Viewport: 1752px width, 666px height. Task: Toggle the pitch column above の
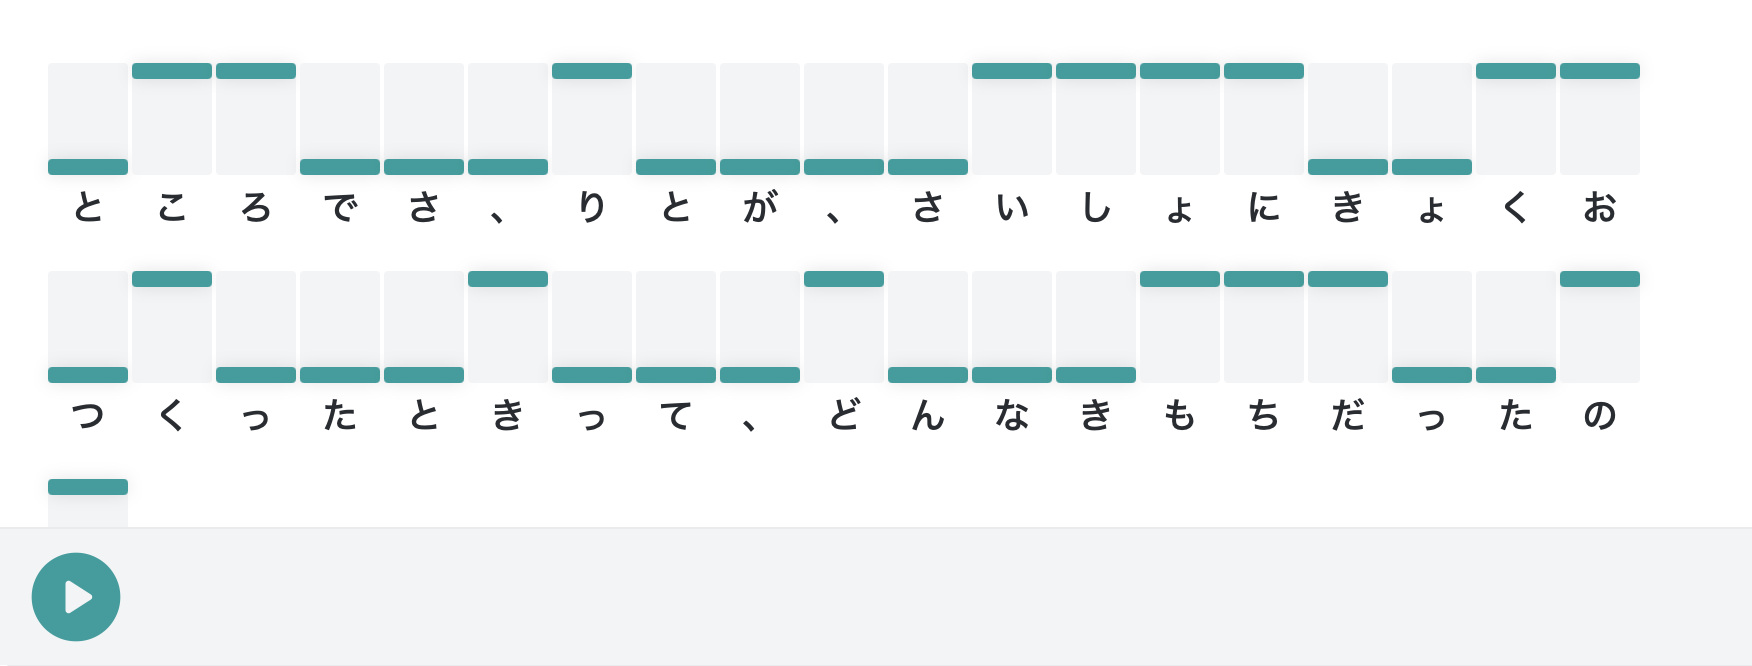(x=1600, y=327)
